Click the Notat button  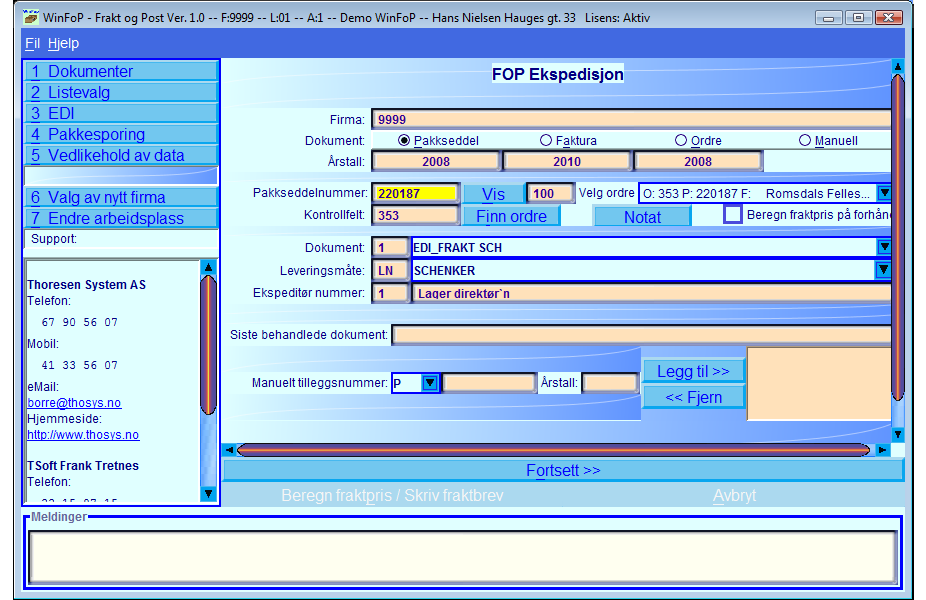642,216
